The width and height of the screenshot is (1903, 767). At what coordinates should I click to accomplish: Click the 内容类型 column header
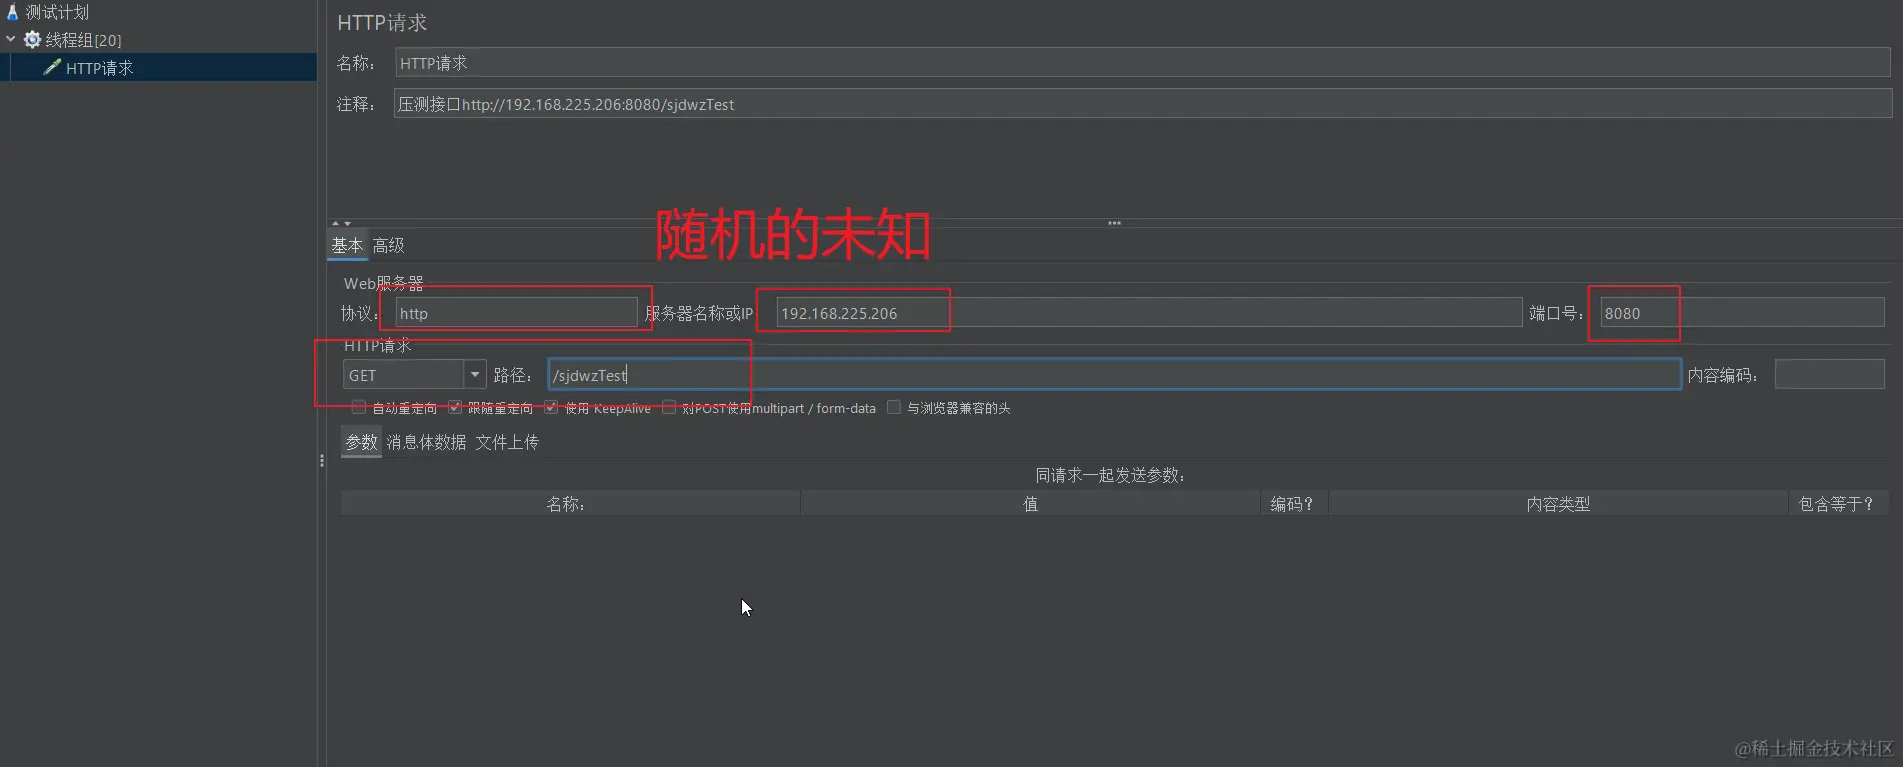1558,504
